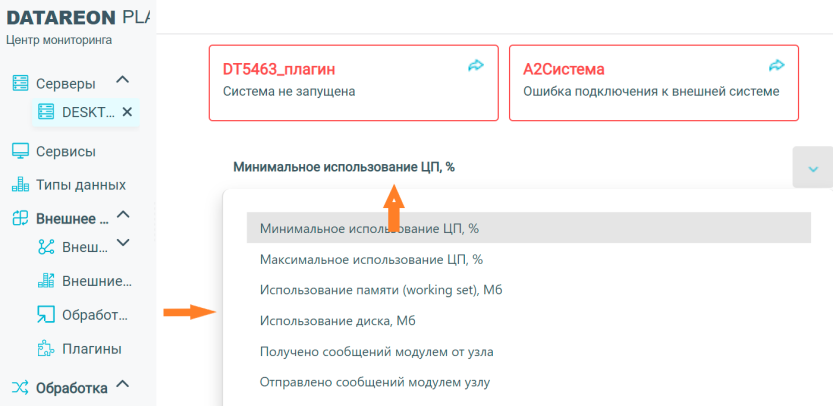The height and width of the screenshot is (406, 833).
Task: Open the Внешние... tree item
Action: coord(96,281)
